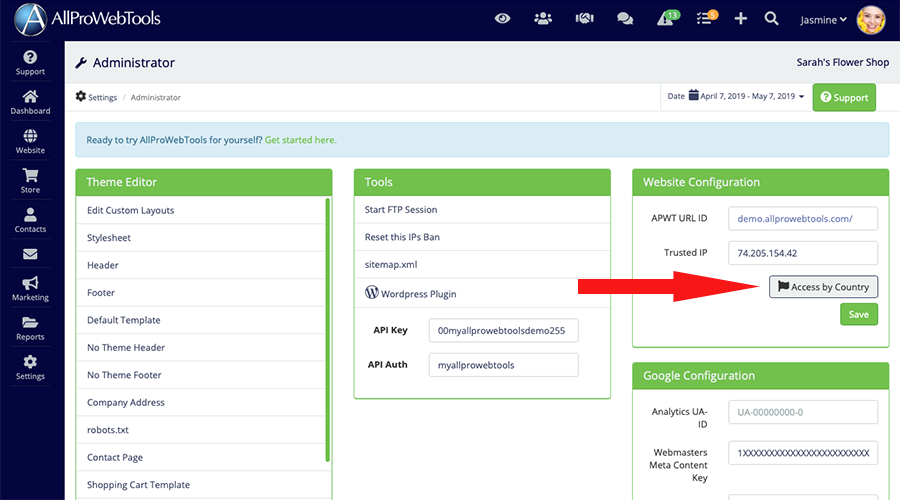Open the mail envelope in sidebar
Viewport: 900px width, 500px height.
tap(30, 254)
